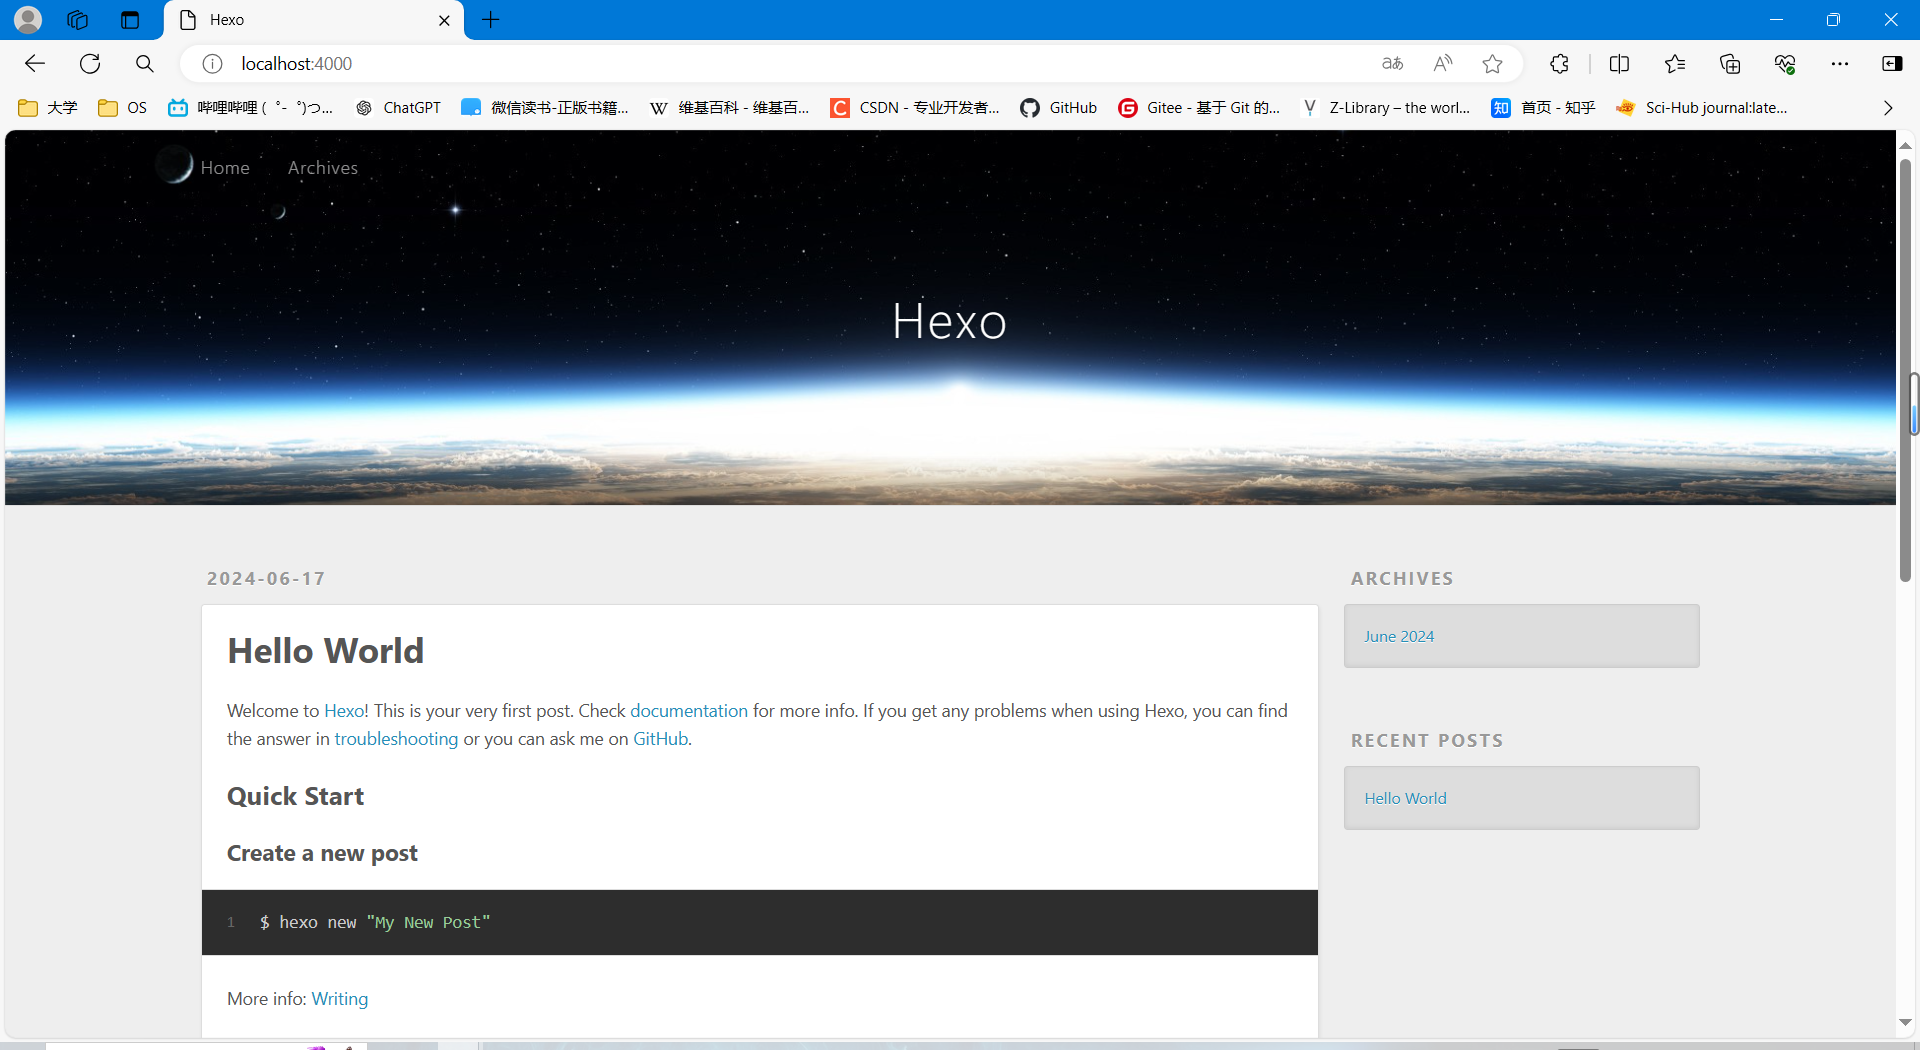
Task: View site information icon in address bar
Action: [x=212, y=64]
